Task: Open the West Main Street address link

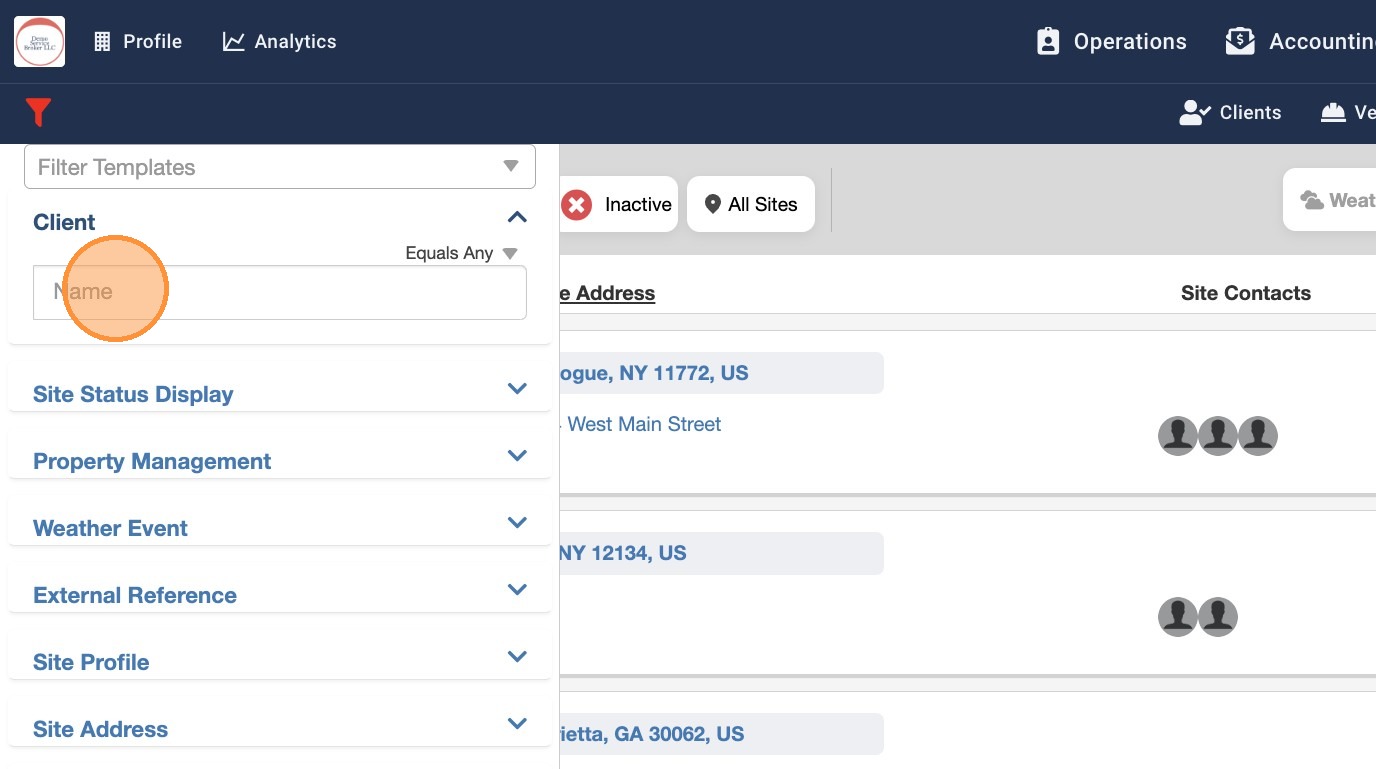Action: click(x=642, y=424)
